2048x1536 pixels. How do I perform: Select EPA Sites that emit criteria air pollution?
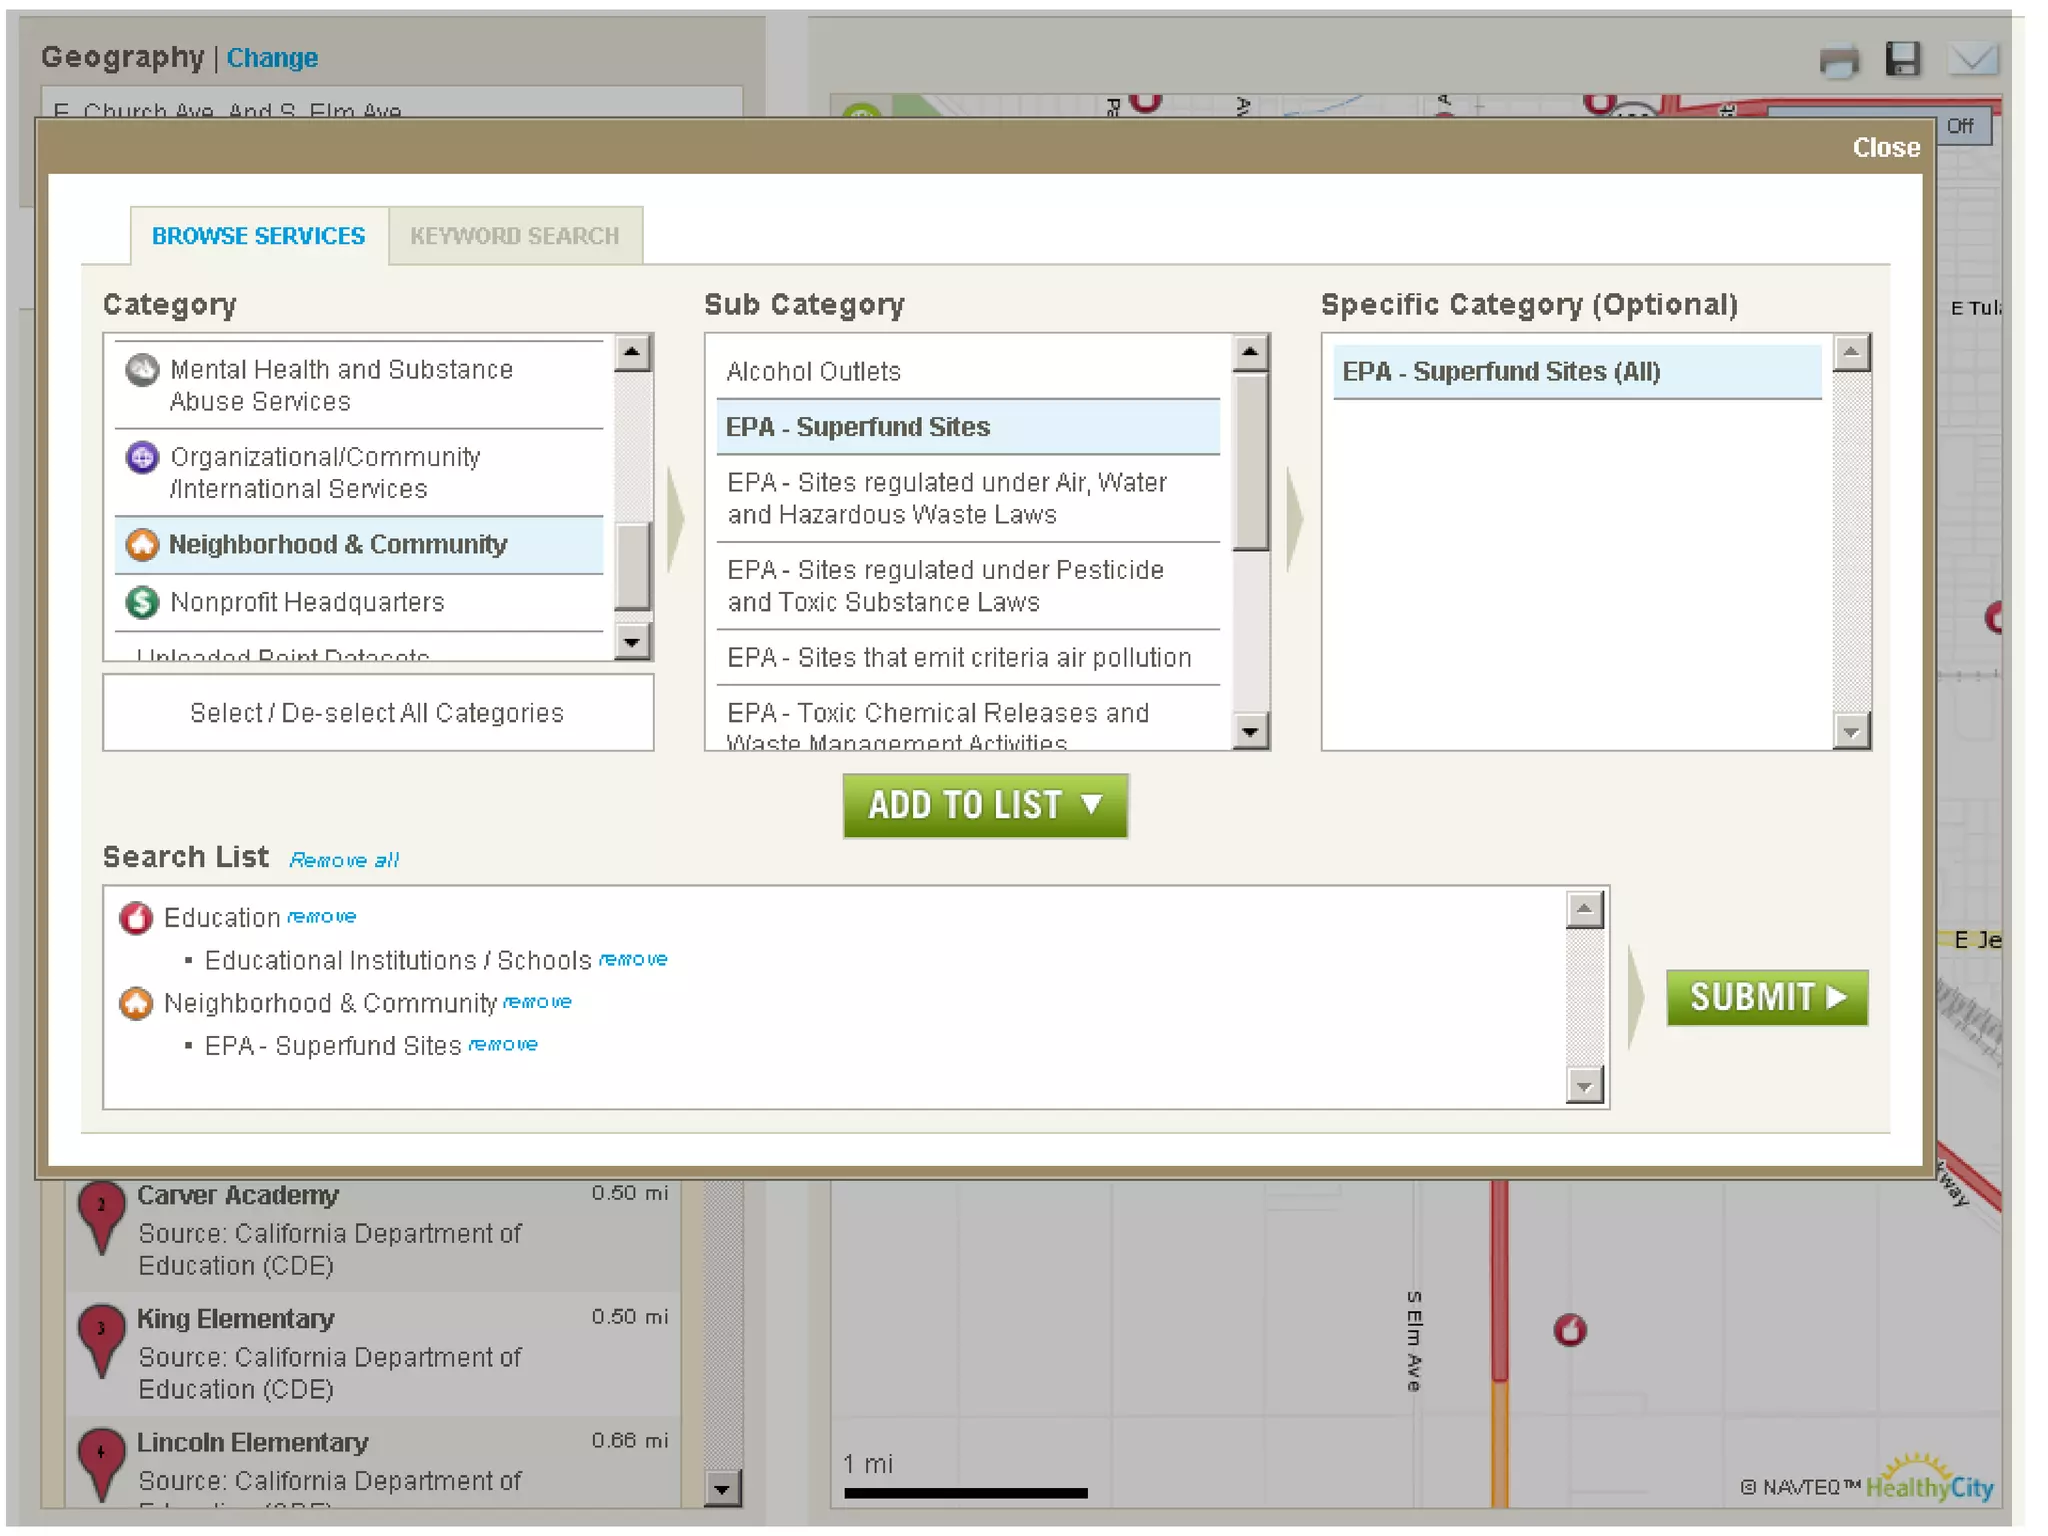(968, 657)
